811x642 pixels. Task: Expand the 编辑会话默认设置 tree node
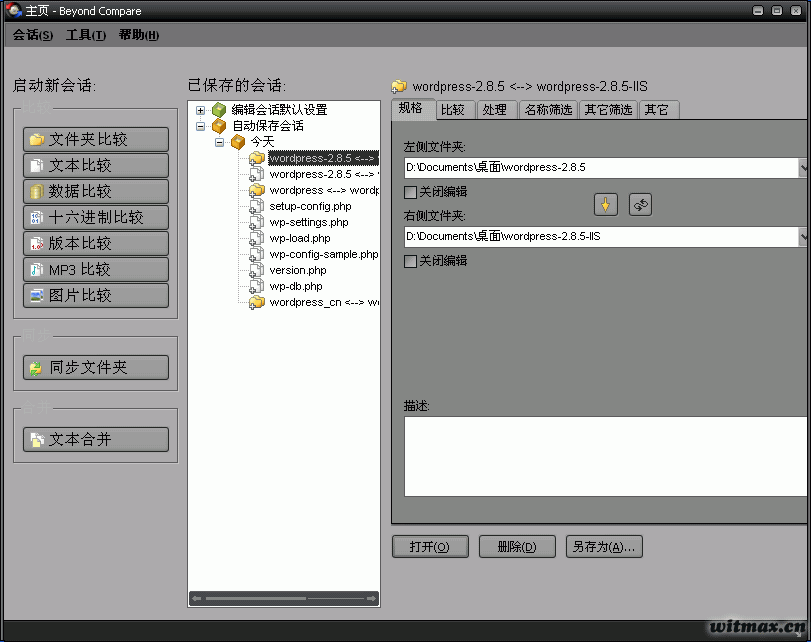coord(200,110)
